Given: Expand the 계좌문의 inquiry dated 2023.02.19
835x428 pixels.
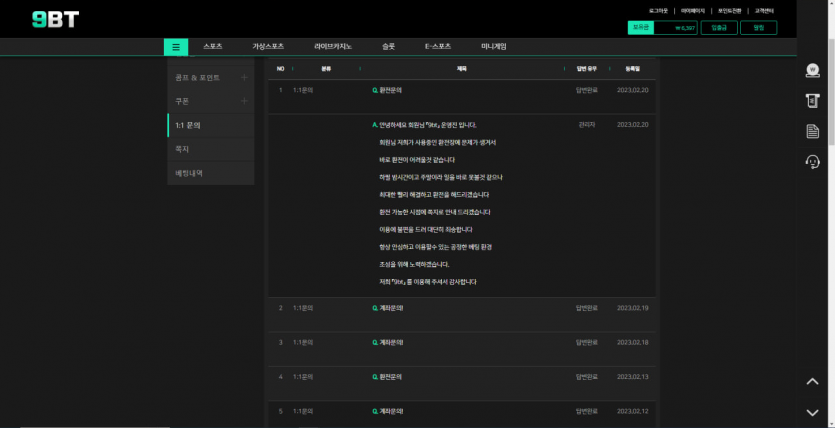Looking at the screenshot, I should (390, 307).
